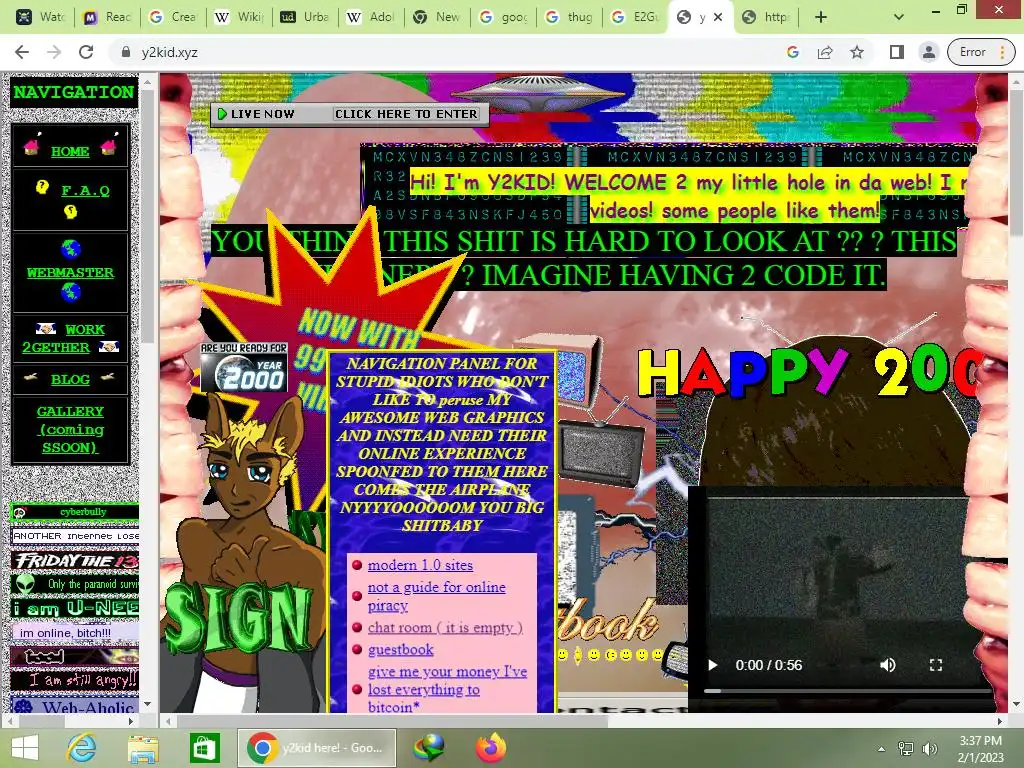This screenshot has width=1024, height=768.
Task: Open the 'chat room ( it is empty )' link
Action: click(x=445, y=627)
